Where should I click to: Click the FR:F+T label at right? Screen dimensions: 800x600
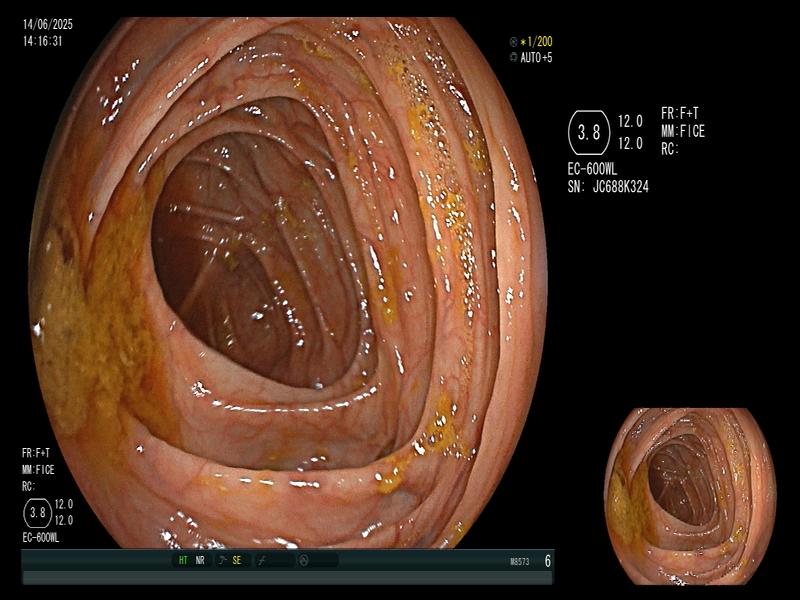(x=680, y=113)
